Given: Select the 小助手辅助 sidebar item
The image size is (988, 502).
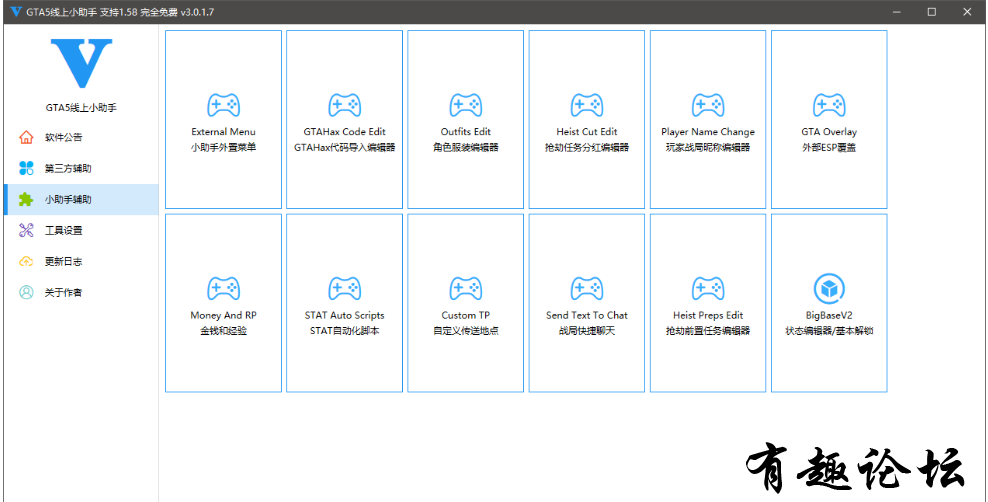Looking at the screenshot, I should [81, 200].
